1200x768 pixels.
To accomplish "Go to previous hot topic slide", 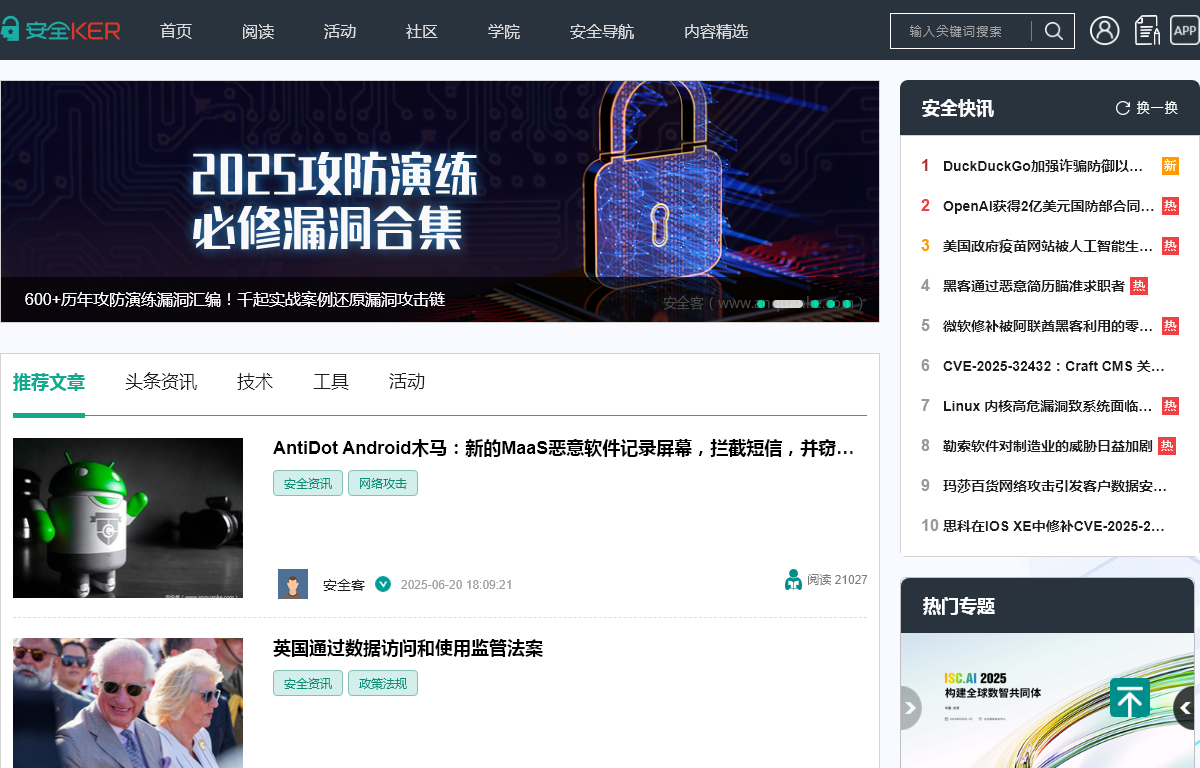I will tap(910, 708).
